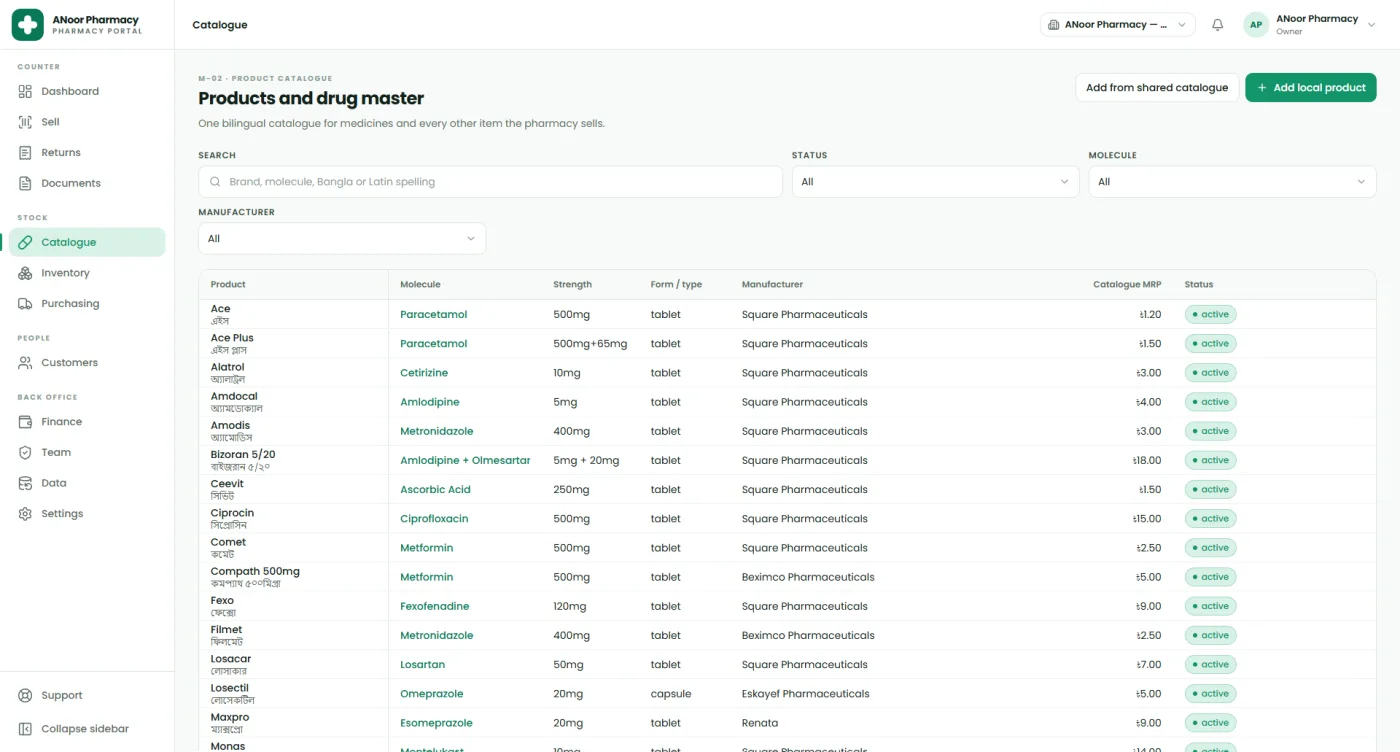1400x752 pixels.
Task: Click the Catalogue pill icon
Action: pyautogui.click(x=26, y=242)
